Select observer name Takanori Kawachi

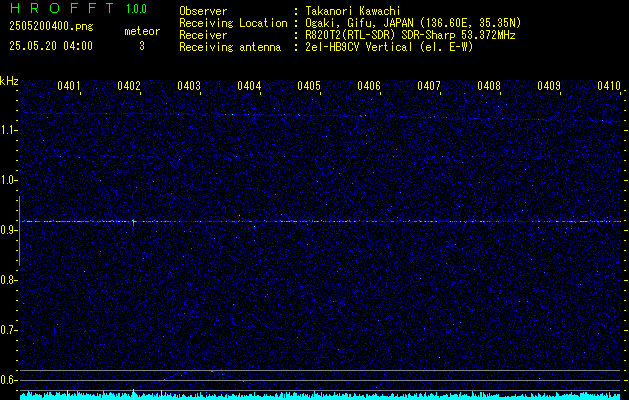(353, 11)
